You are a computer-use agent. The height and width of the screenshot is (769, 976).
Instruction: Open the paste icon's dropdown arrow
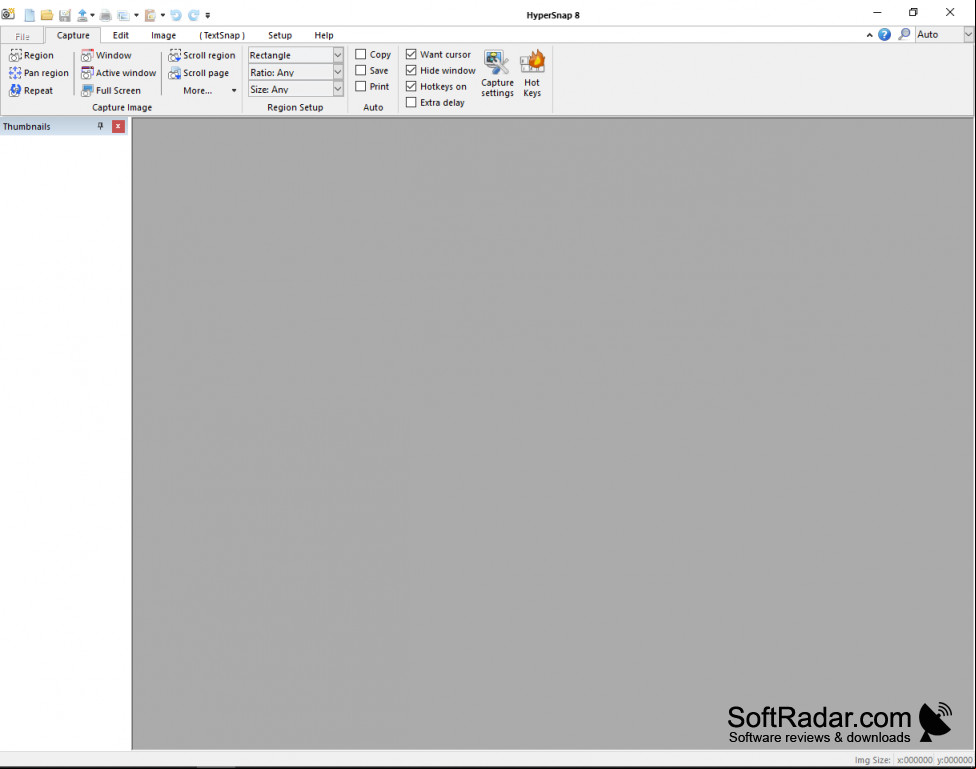[x=163, y=15]
